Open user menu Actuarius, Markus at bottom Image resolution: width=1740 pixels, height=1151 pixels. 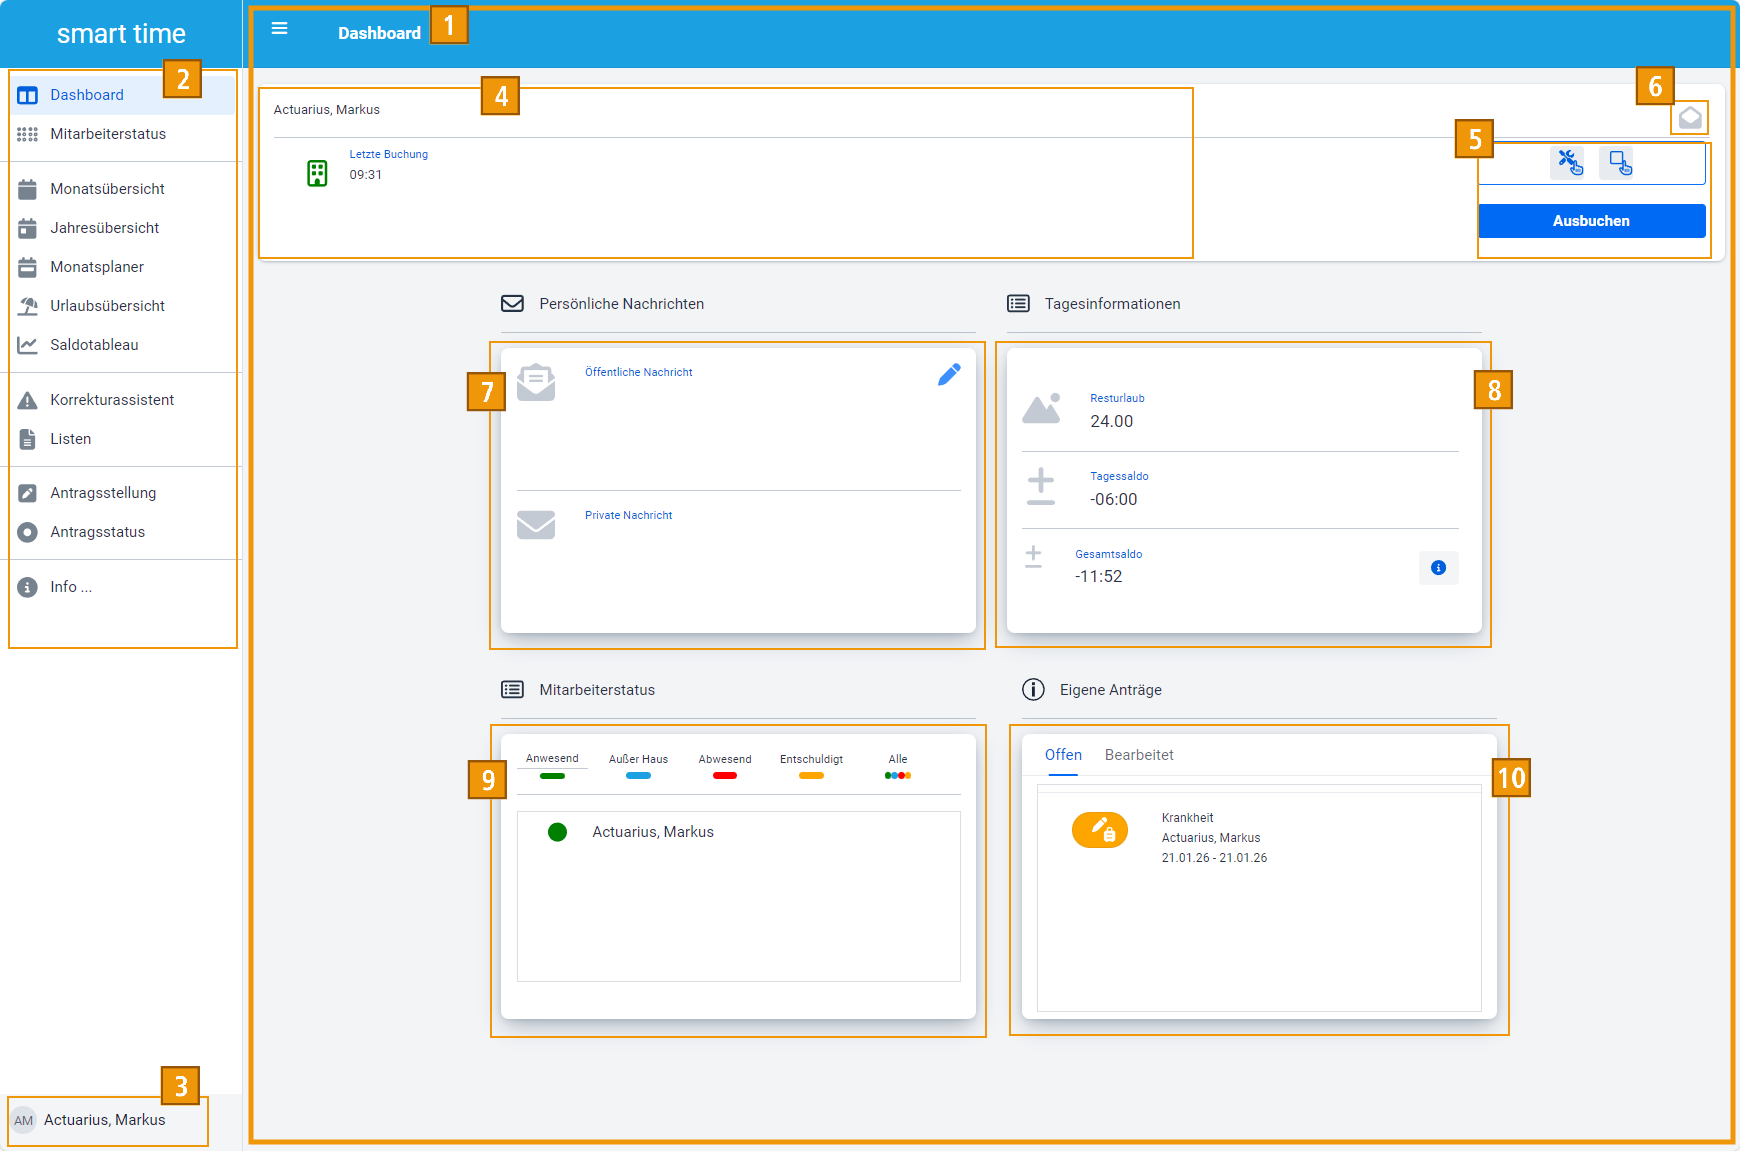[x=104, y=1120]
